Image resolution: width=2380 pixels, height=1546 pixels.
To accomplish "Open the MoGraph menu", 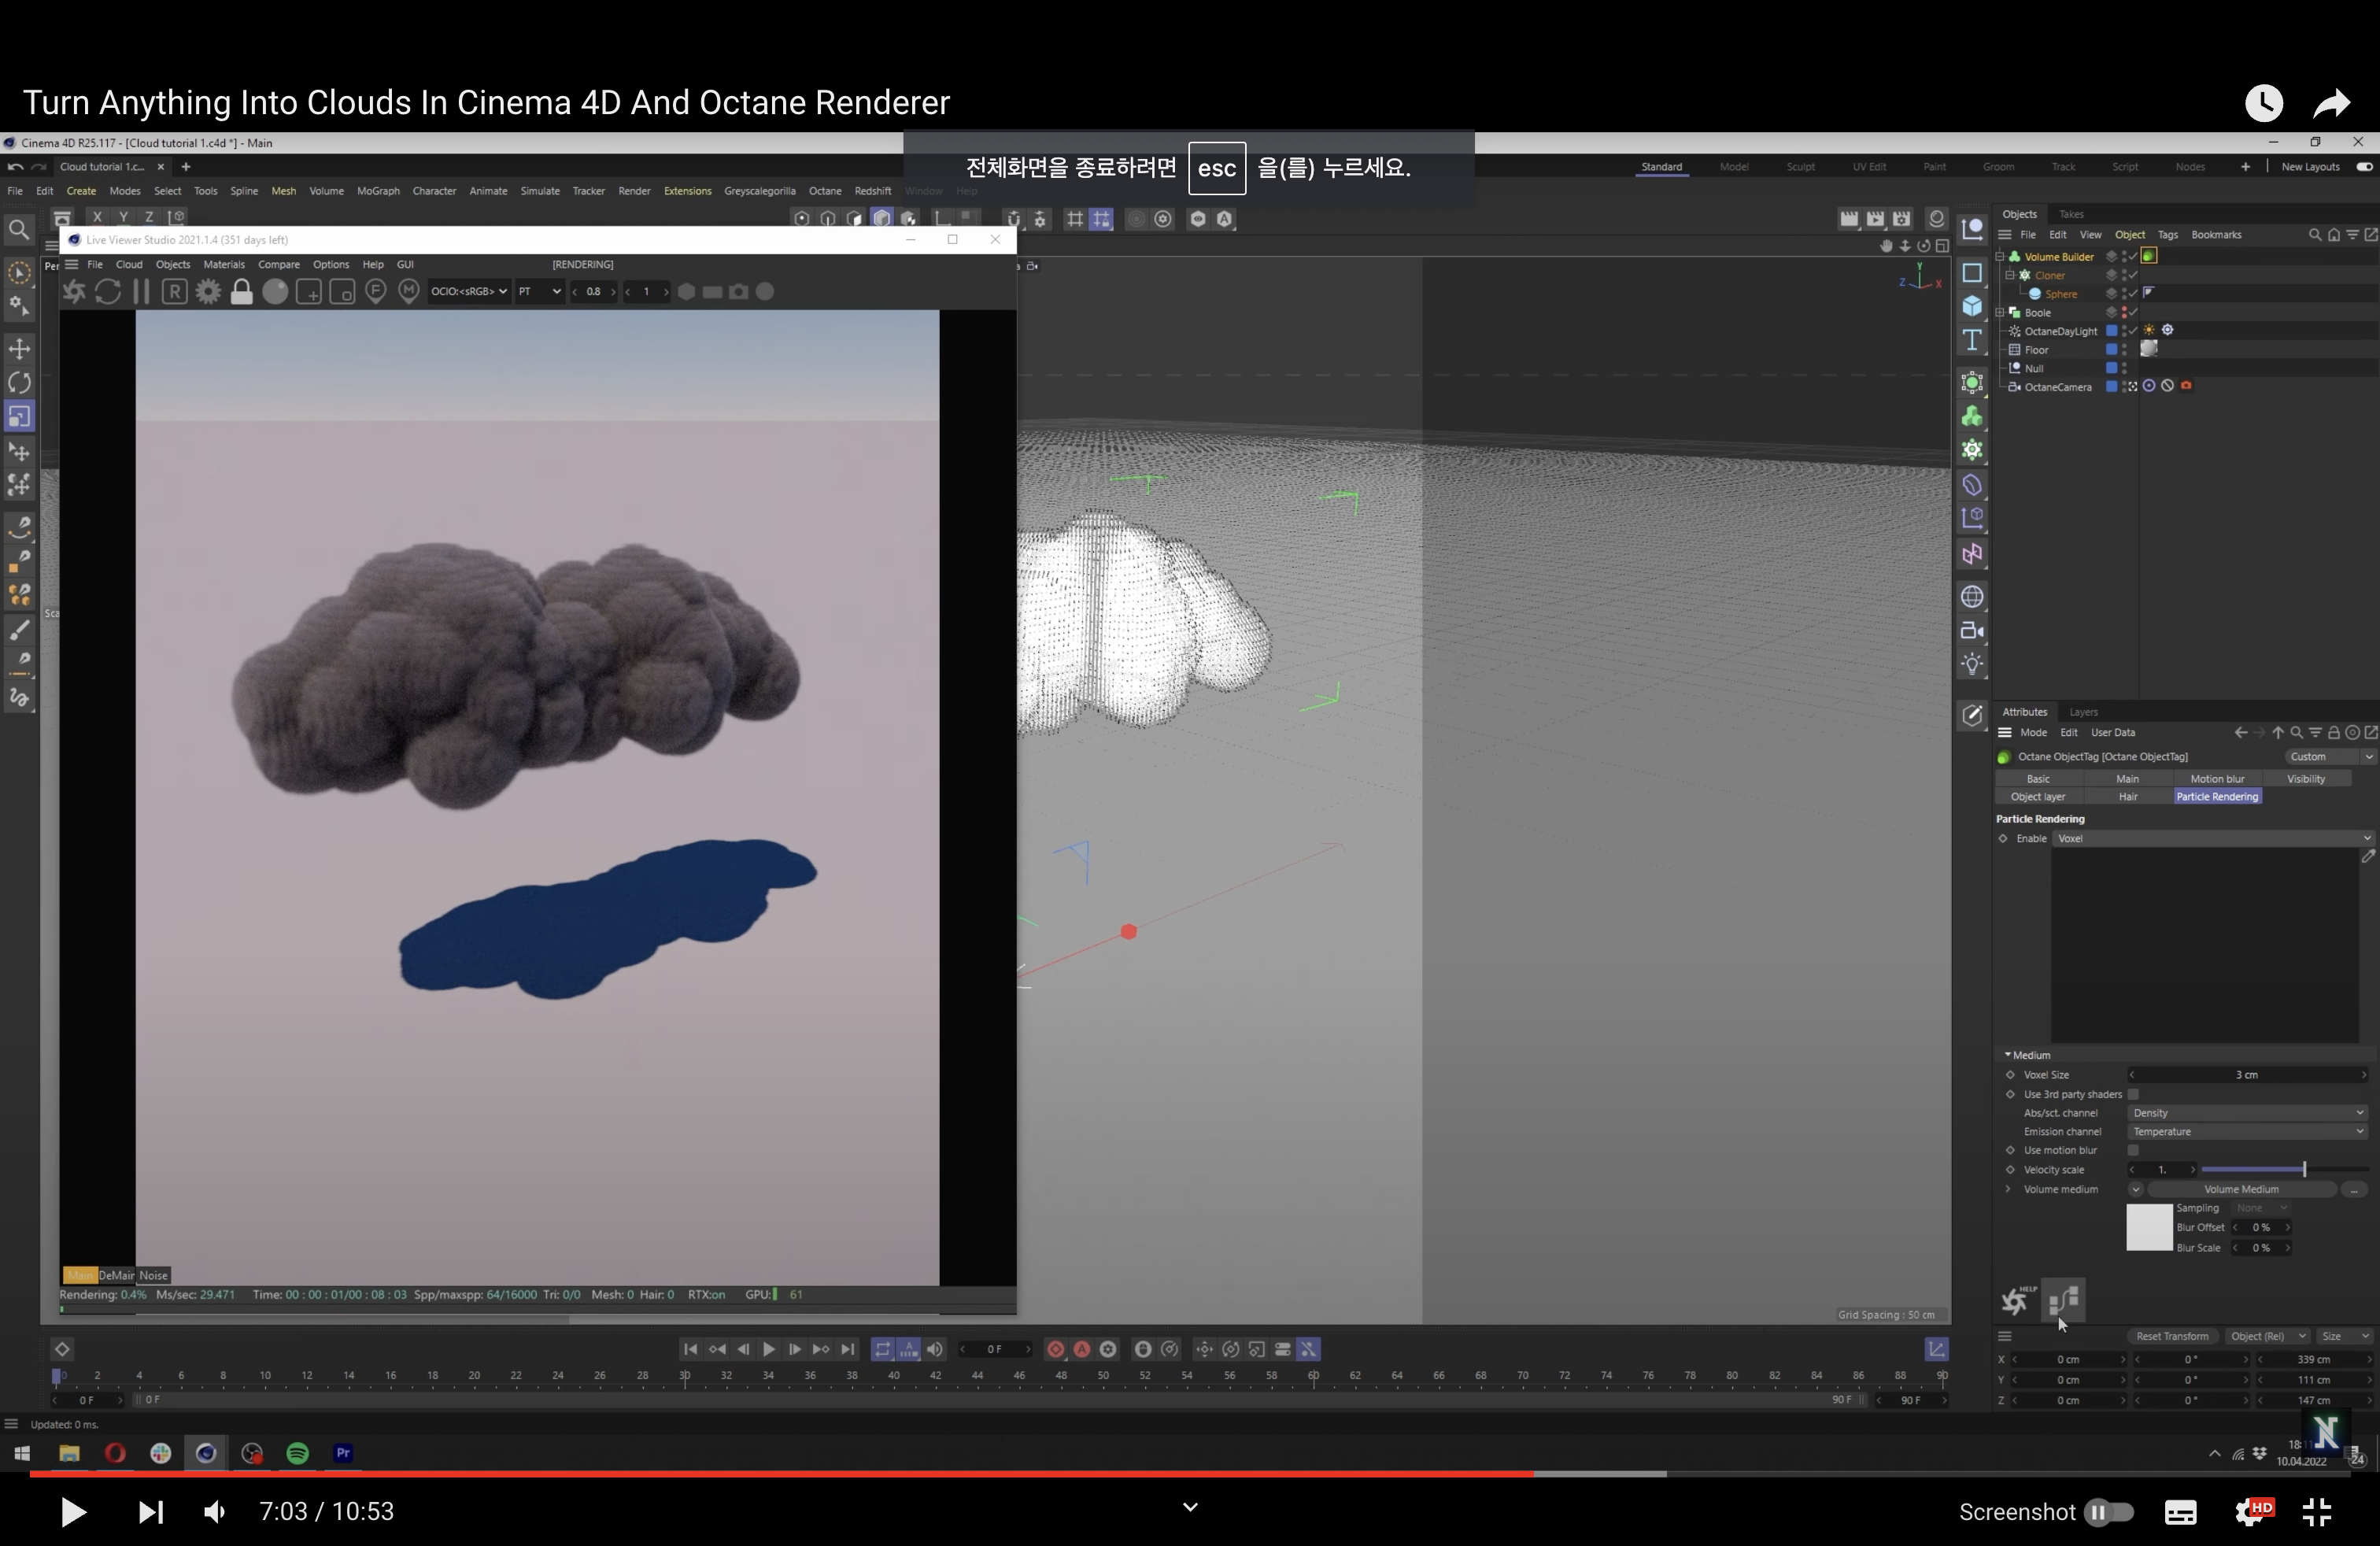I will click(378, 191).
